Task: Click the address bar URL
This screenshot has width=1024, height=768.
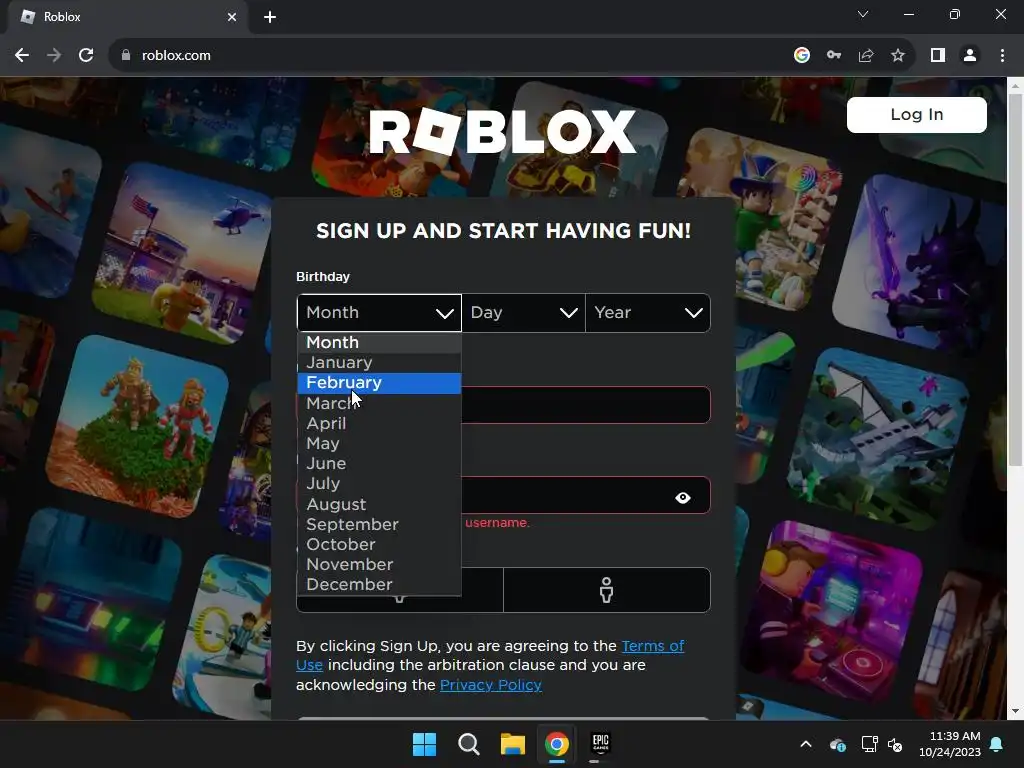Action: 176,56
